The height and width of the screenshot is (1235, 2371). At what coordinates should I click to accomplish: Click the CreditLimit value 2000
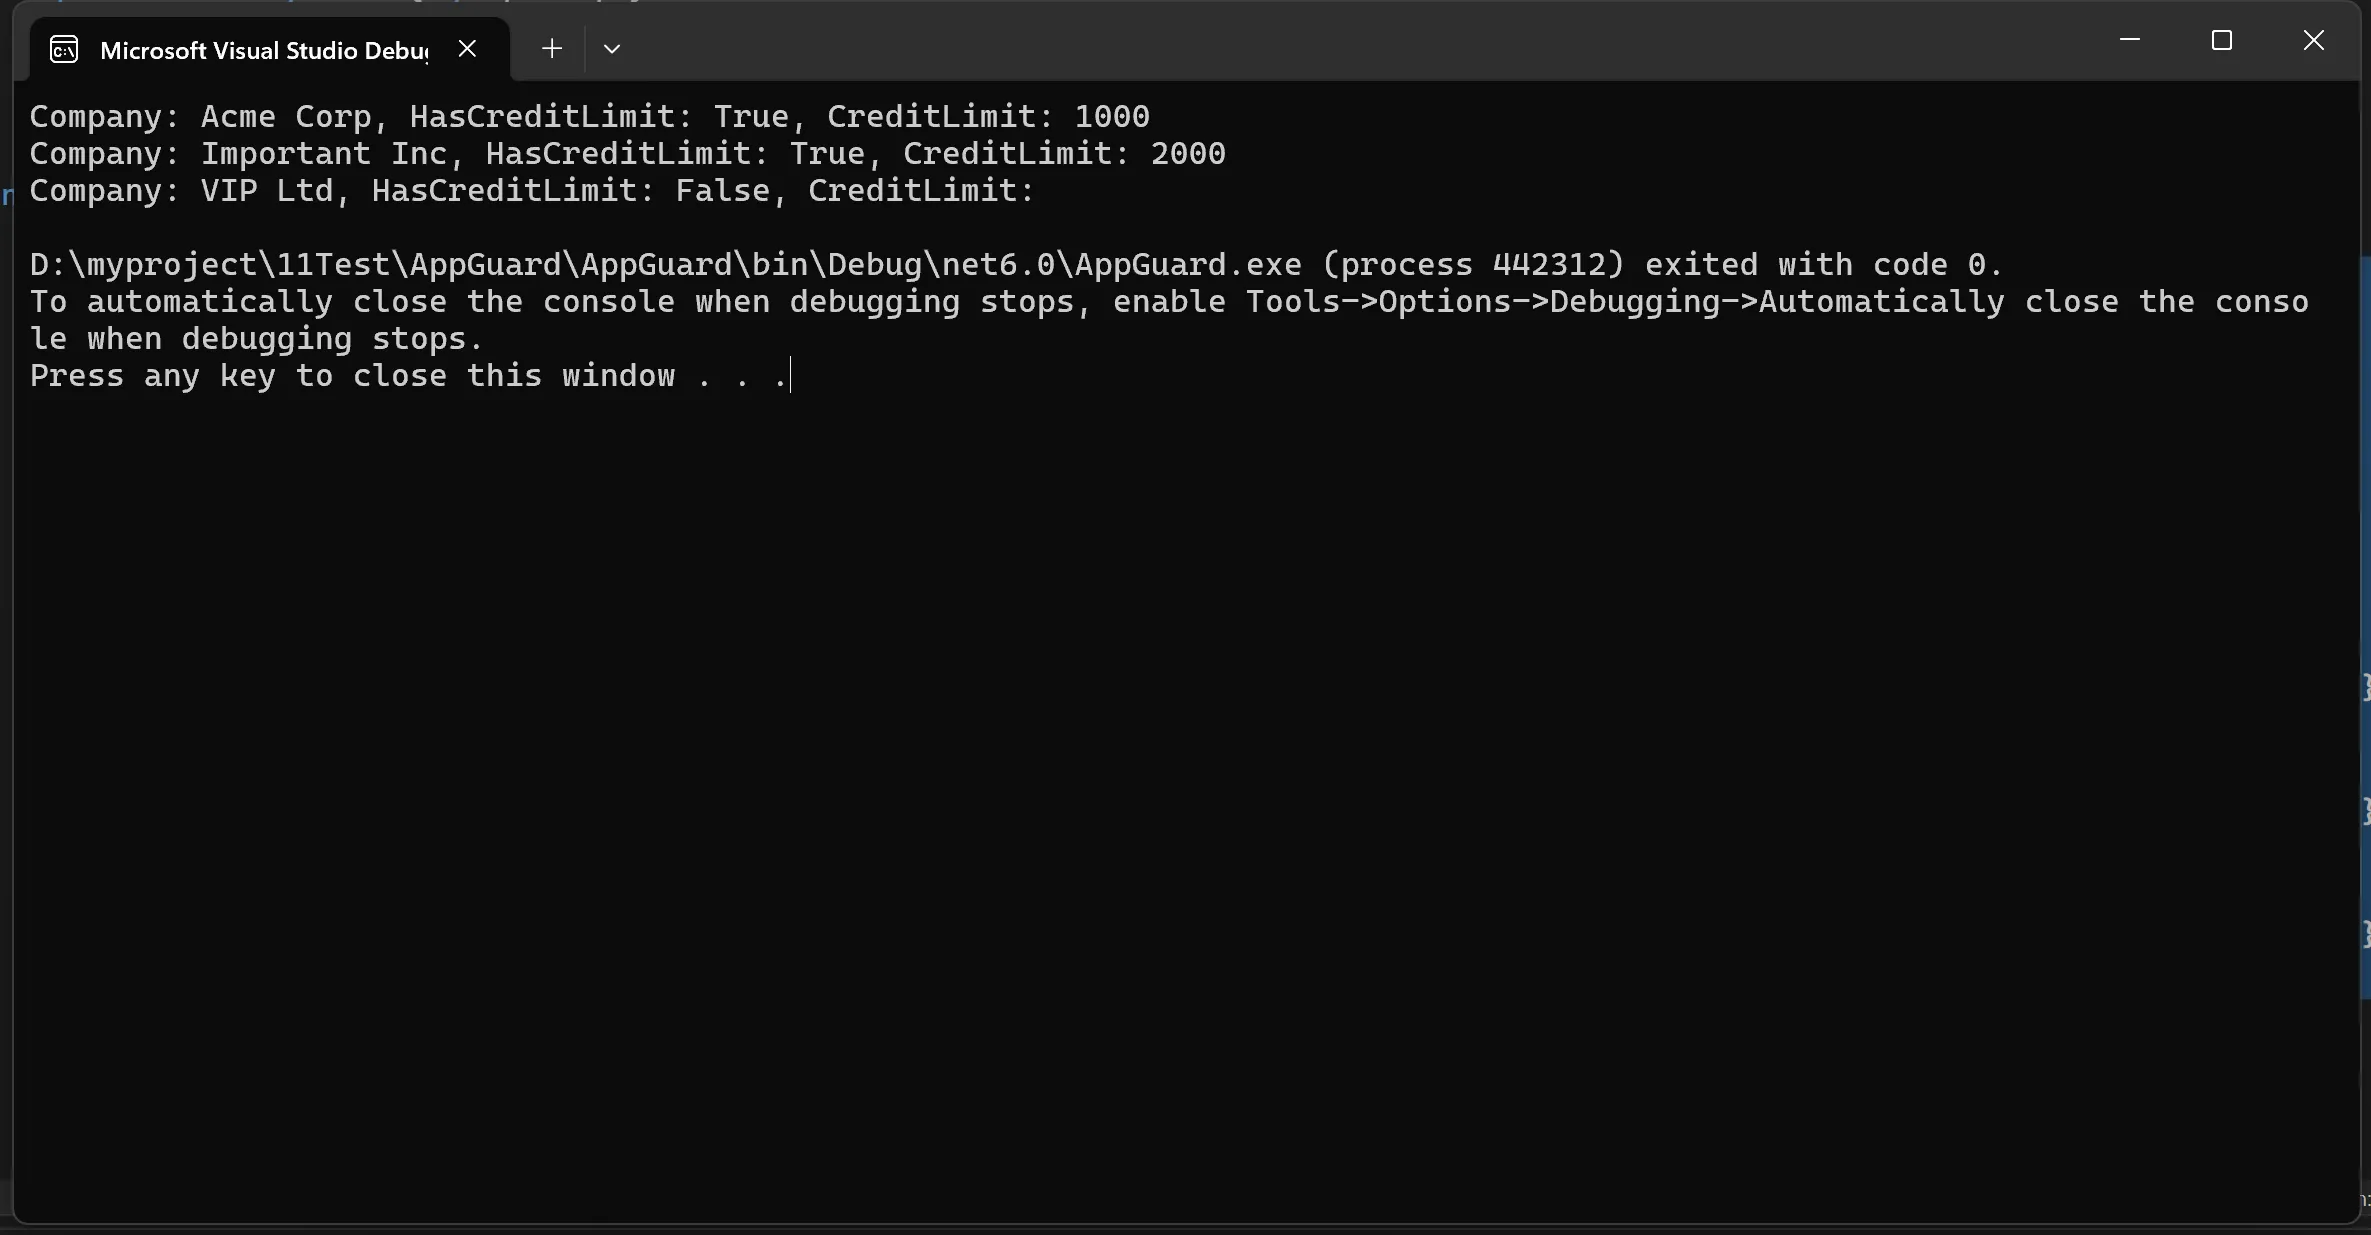click(x=1187, y=154)
